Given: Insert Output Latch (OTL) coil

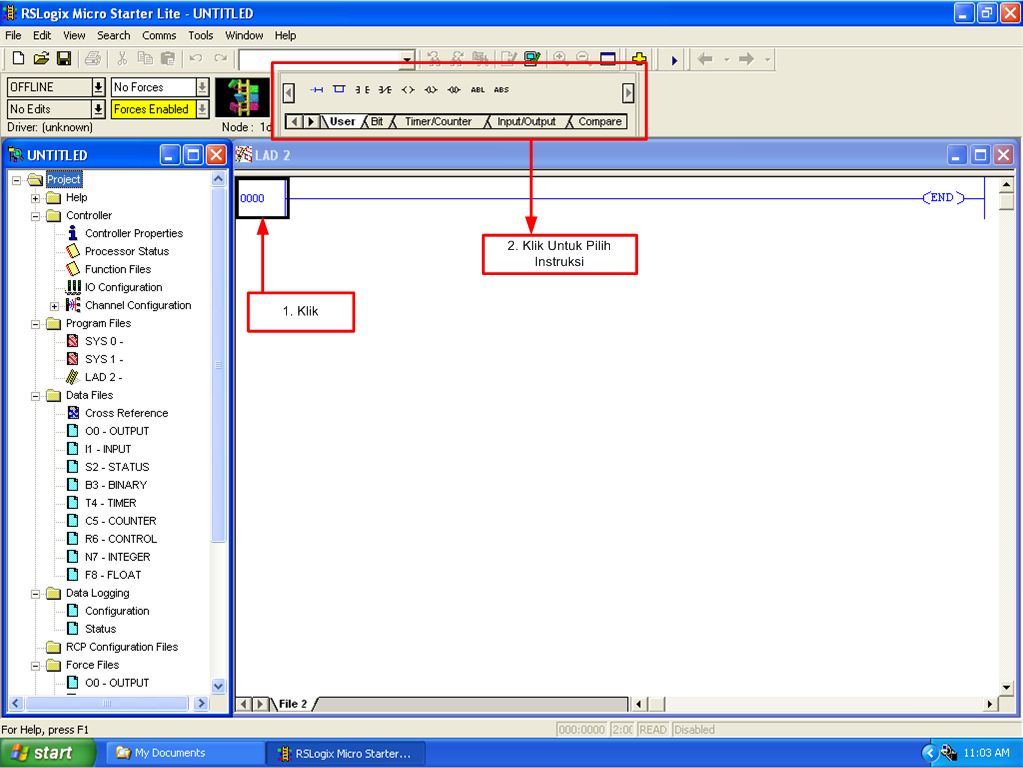Looking at the screenshot, I should tap(431, 90).
